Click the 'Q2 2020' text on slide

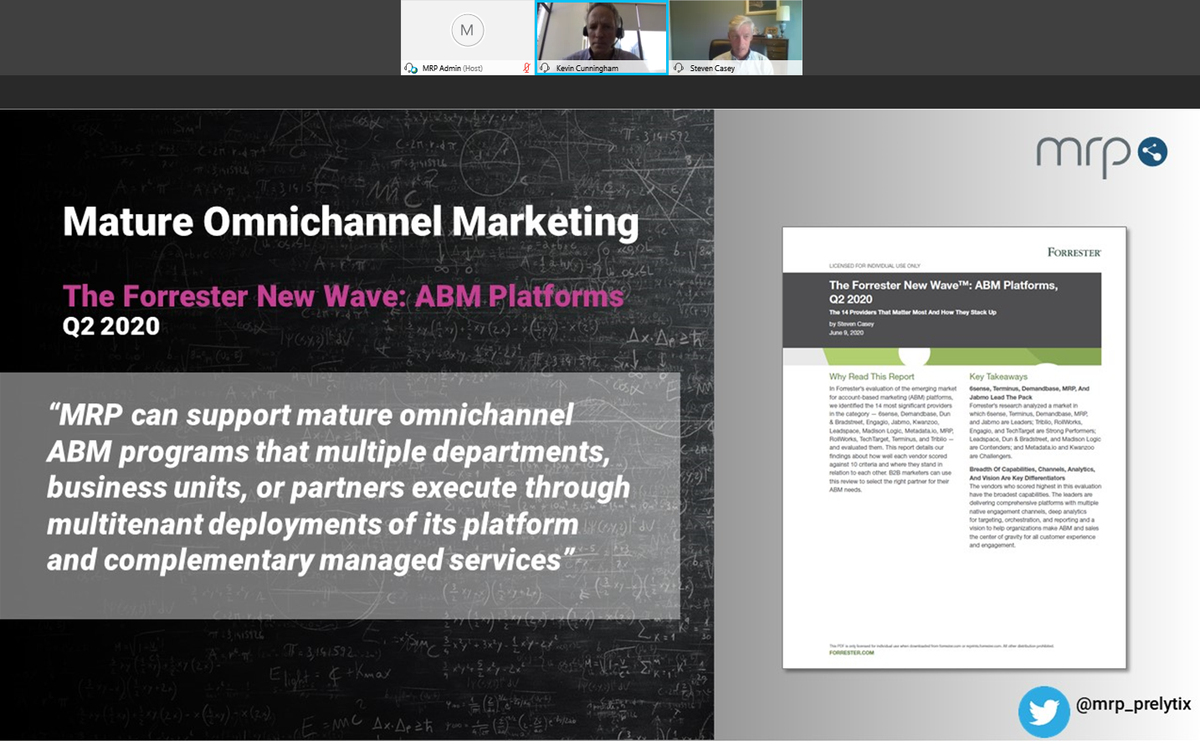coord(111,326)
